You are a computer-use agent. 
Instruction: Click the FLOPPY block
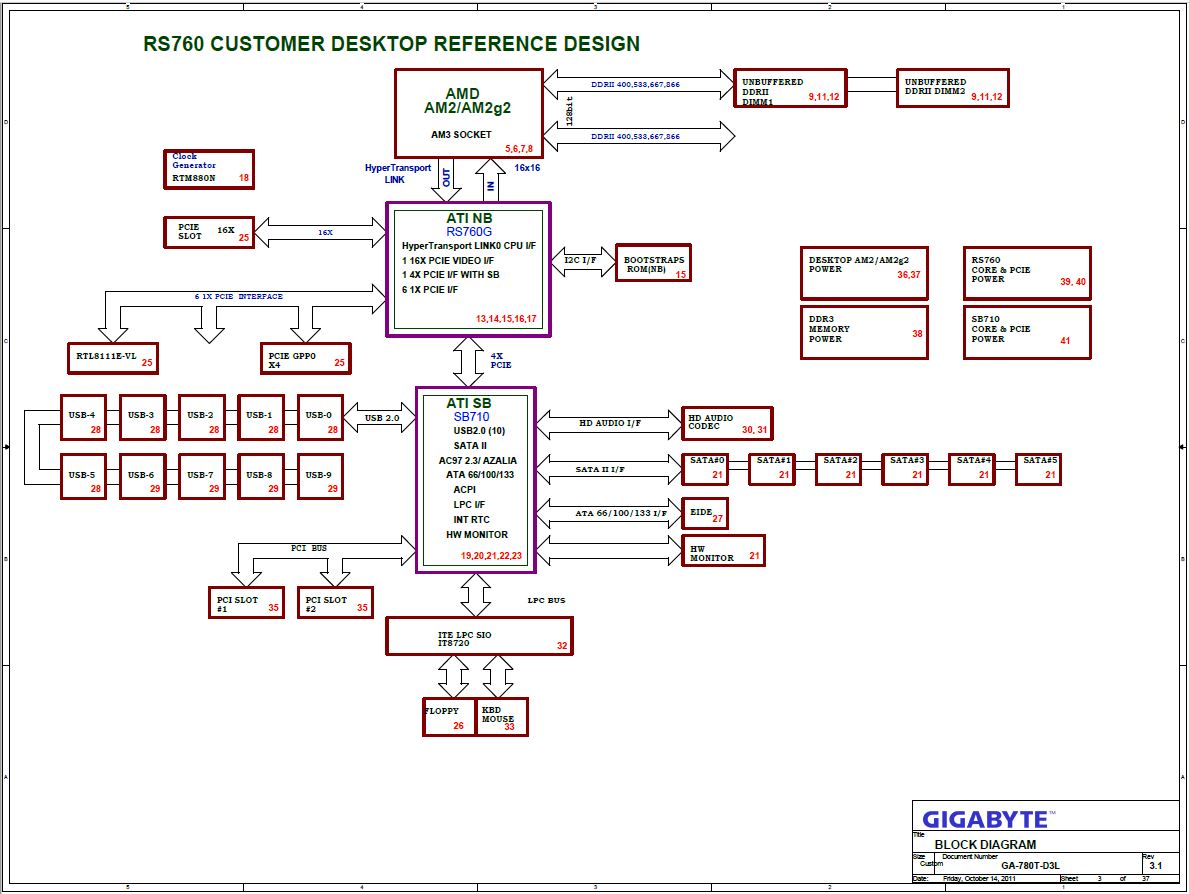[x=449, y=717]
